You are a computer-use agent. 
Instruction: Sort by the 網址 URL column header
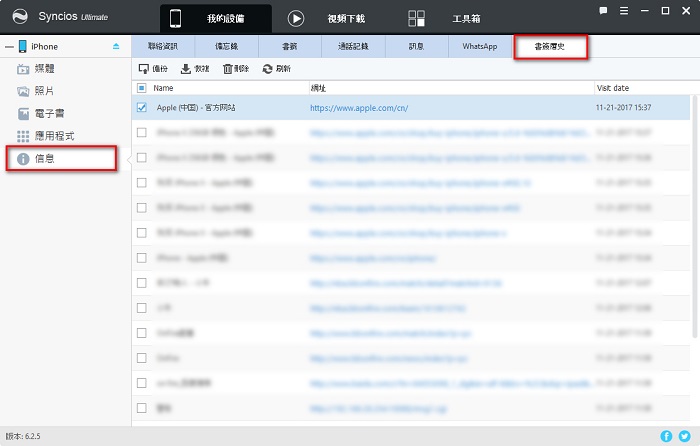pos(318,88)
